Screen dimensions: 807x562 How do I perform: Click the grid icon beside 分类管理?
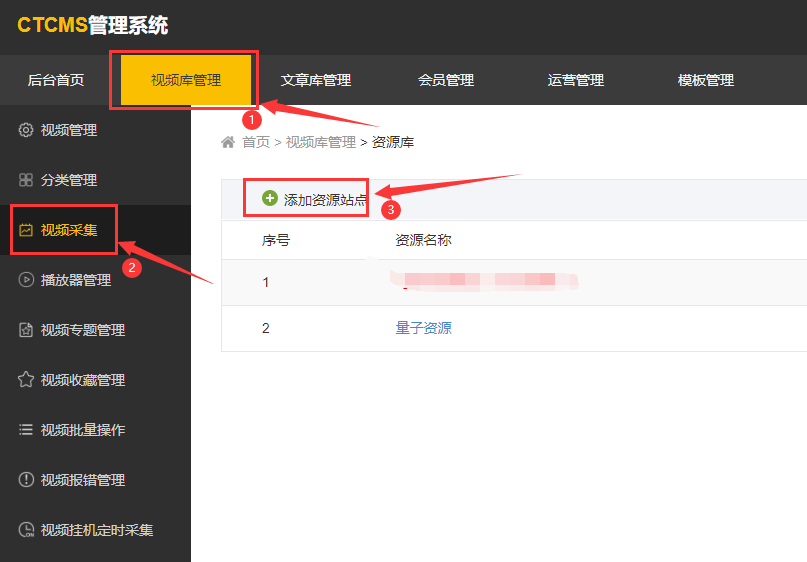click(x=26, y=180)
